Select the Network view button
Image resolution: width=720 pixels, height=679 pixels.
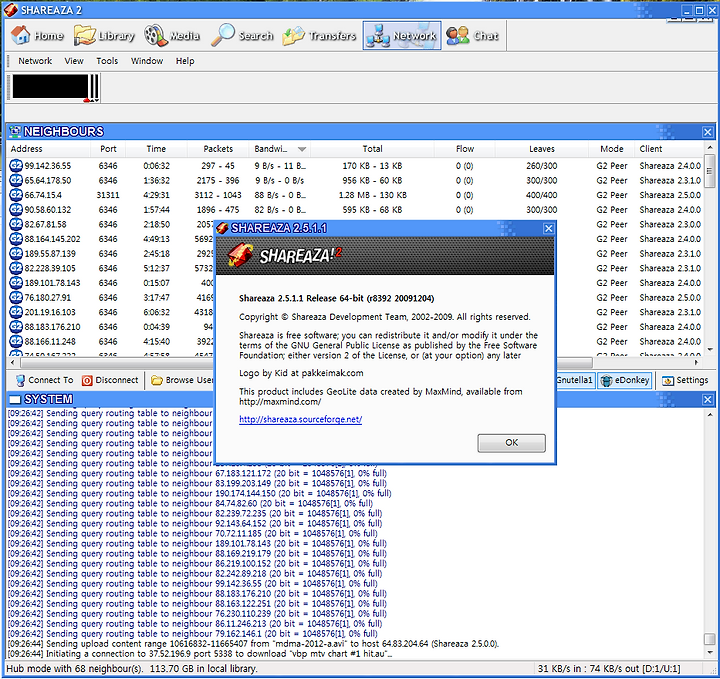[402, 35]
